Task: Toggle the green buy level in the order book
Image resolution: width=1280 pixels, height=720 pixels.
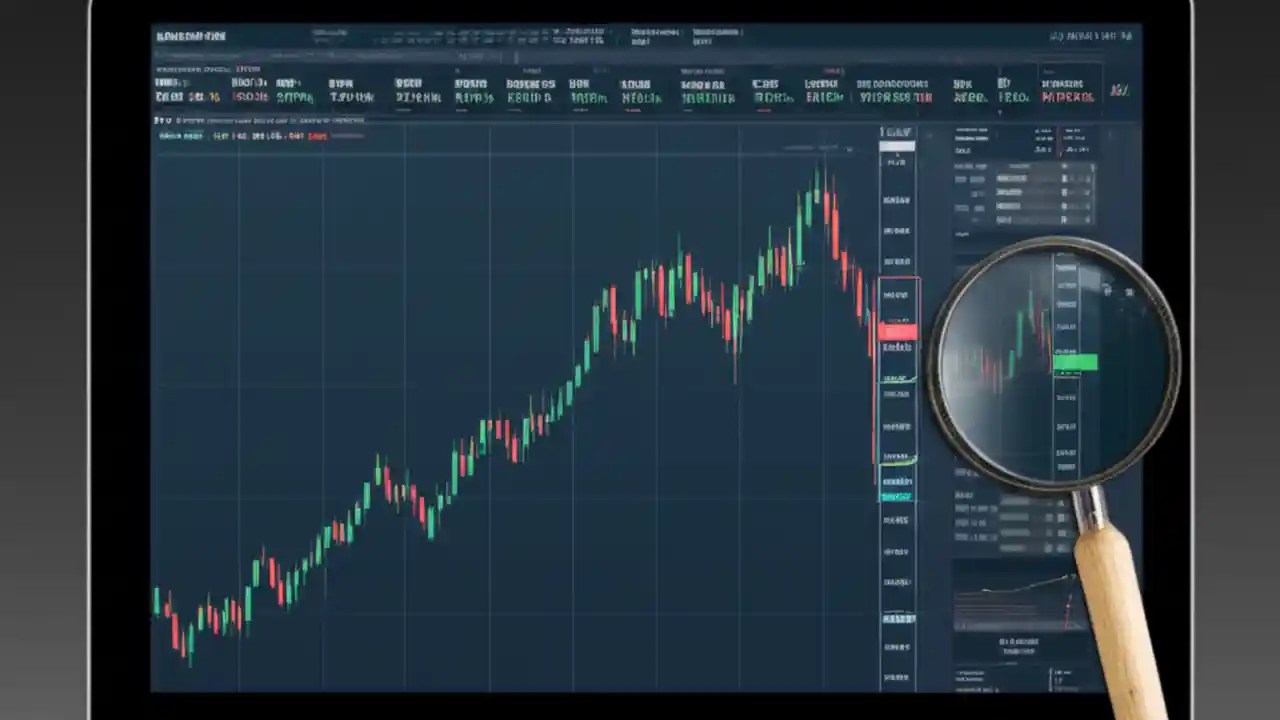Action: pyautogui.click(x=1076, y=362)
